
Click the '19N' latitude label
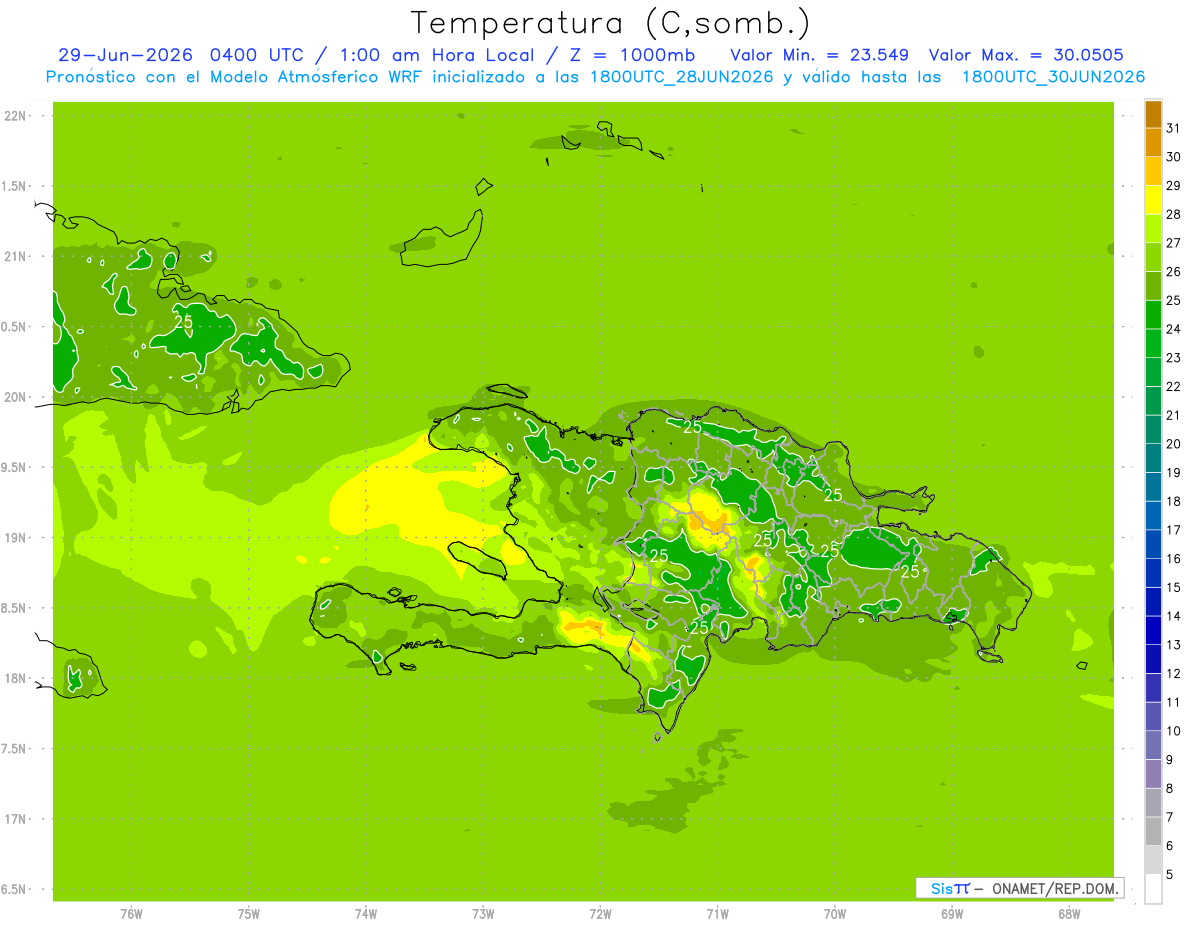14,537
